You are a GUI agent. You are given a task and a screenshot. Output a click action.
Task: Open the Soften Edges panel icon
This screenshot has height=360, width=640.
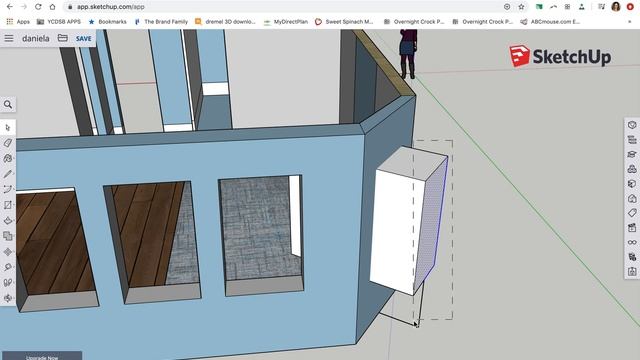(632, 257)
